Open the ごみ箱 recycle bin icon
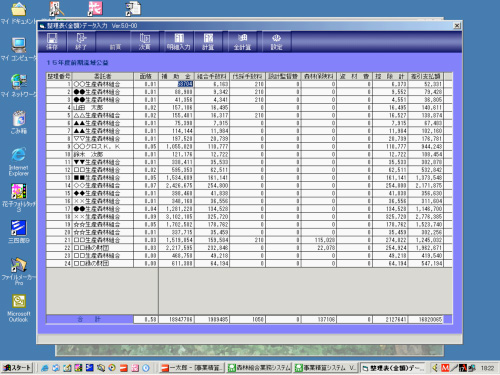500x375 pixels. (x=19, y=122)
